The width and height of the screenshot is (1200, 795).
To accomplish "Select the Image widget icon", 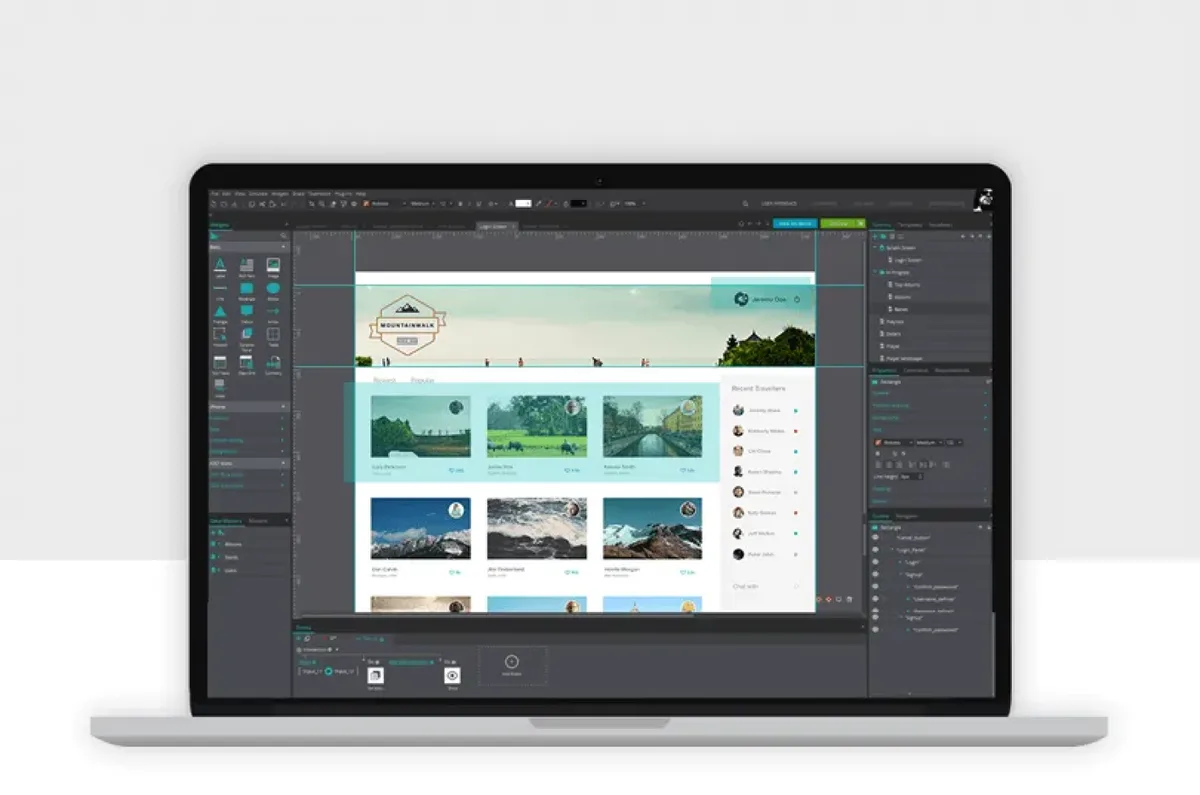I will (273, 265).
